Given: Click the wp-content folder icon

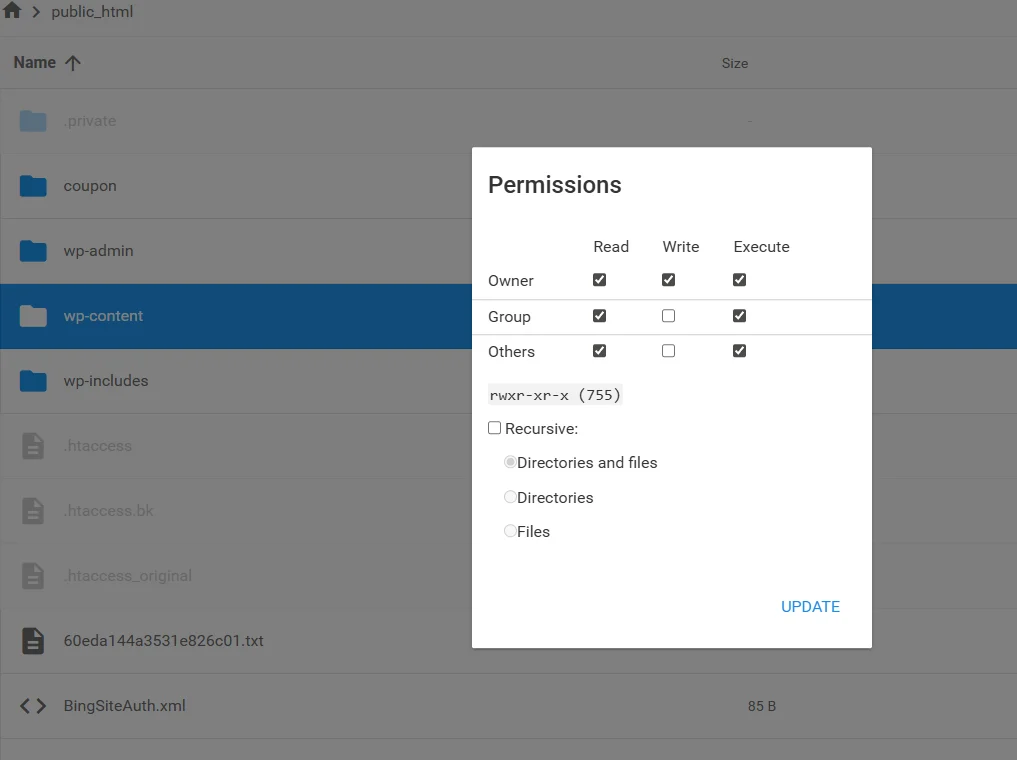Looking at the screenshot, I should (x=33, y=316).
